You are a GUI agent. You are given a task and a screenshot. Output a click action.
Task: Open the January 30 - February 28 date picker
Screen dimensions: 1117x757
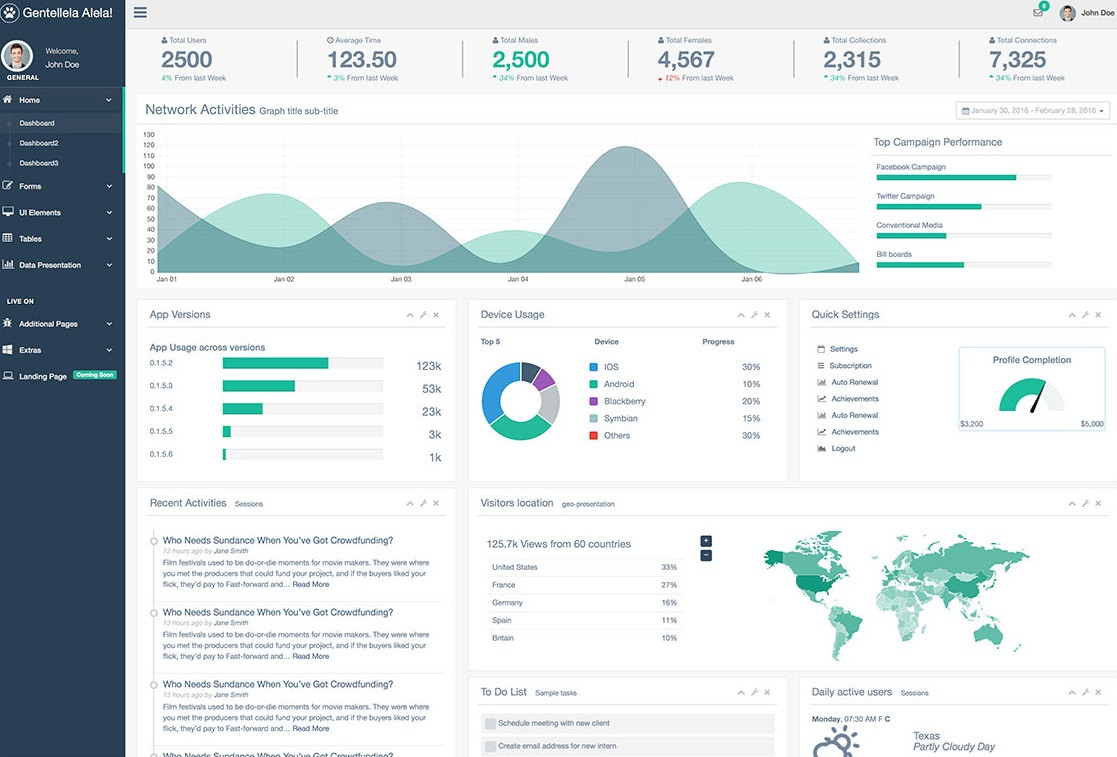[1033, 110]
